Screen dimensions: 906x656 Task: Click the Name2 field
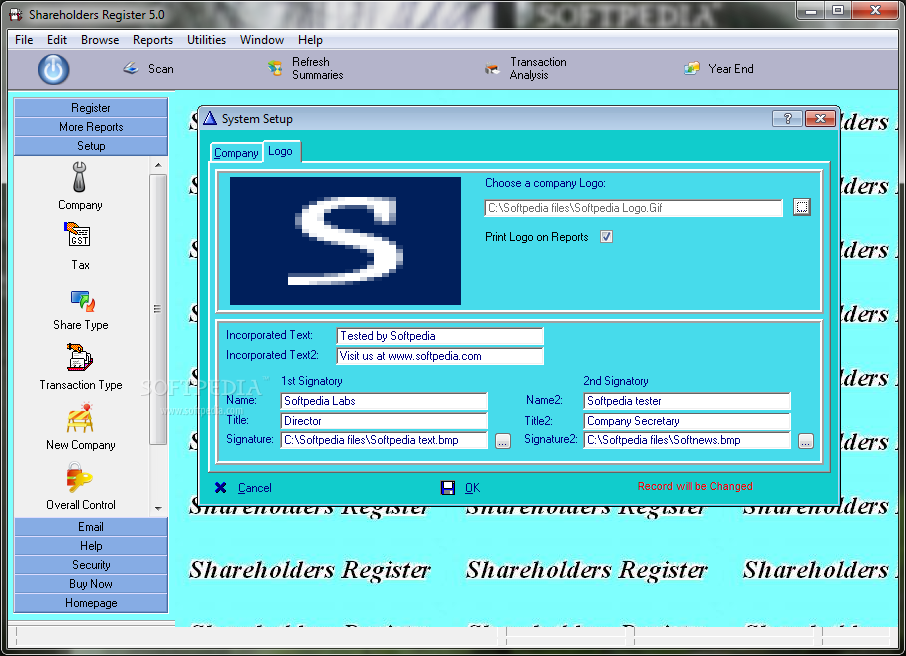(x=686, y=401)
